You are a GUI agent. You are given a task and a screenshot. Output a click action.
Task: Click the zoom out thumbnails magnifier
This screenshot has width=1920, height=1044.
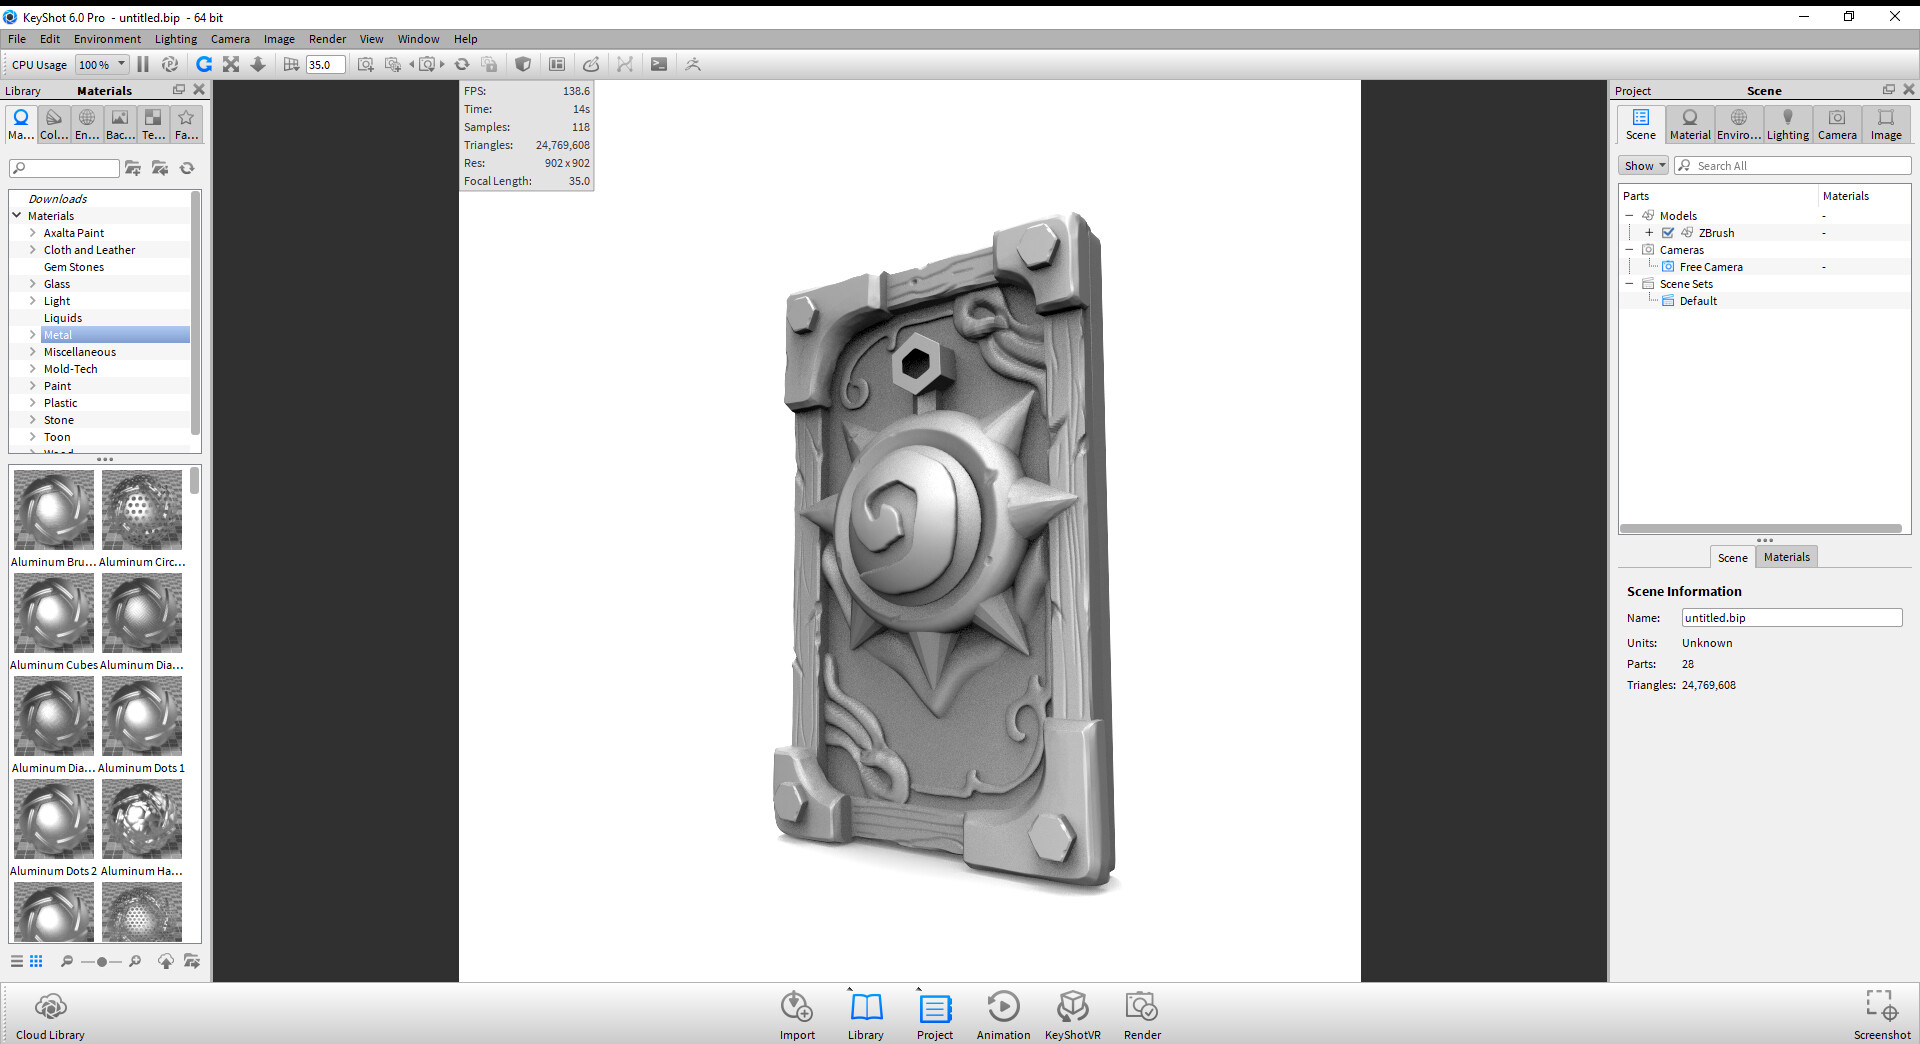[x=67, y=961]
